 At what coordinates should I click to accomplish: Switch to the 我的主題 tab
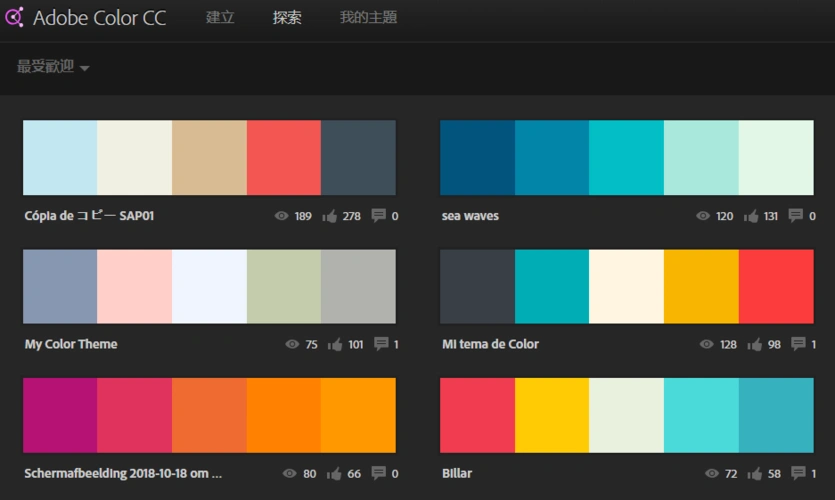(368, 18)
